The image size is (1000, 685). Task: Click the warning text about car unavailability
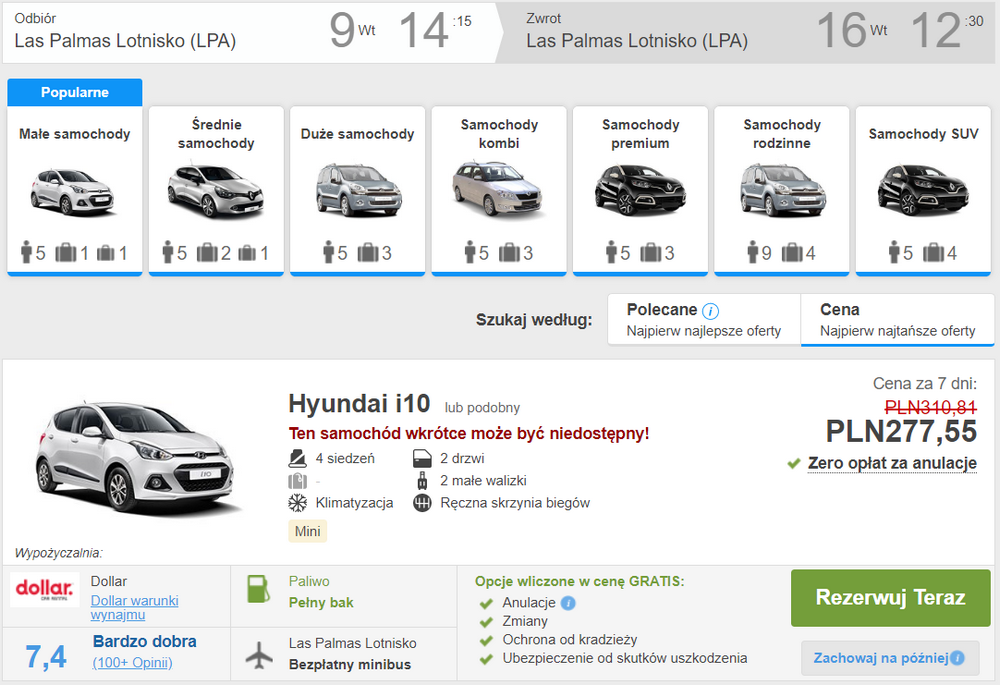[x=469, y=434]
